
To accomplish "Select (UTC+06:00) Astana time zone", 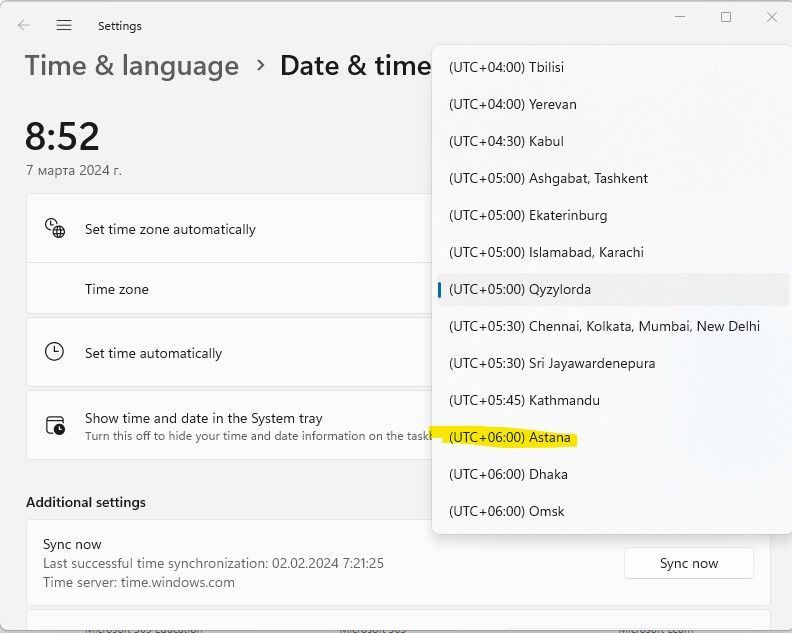I will 612,437.
